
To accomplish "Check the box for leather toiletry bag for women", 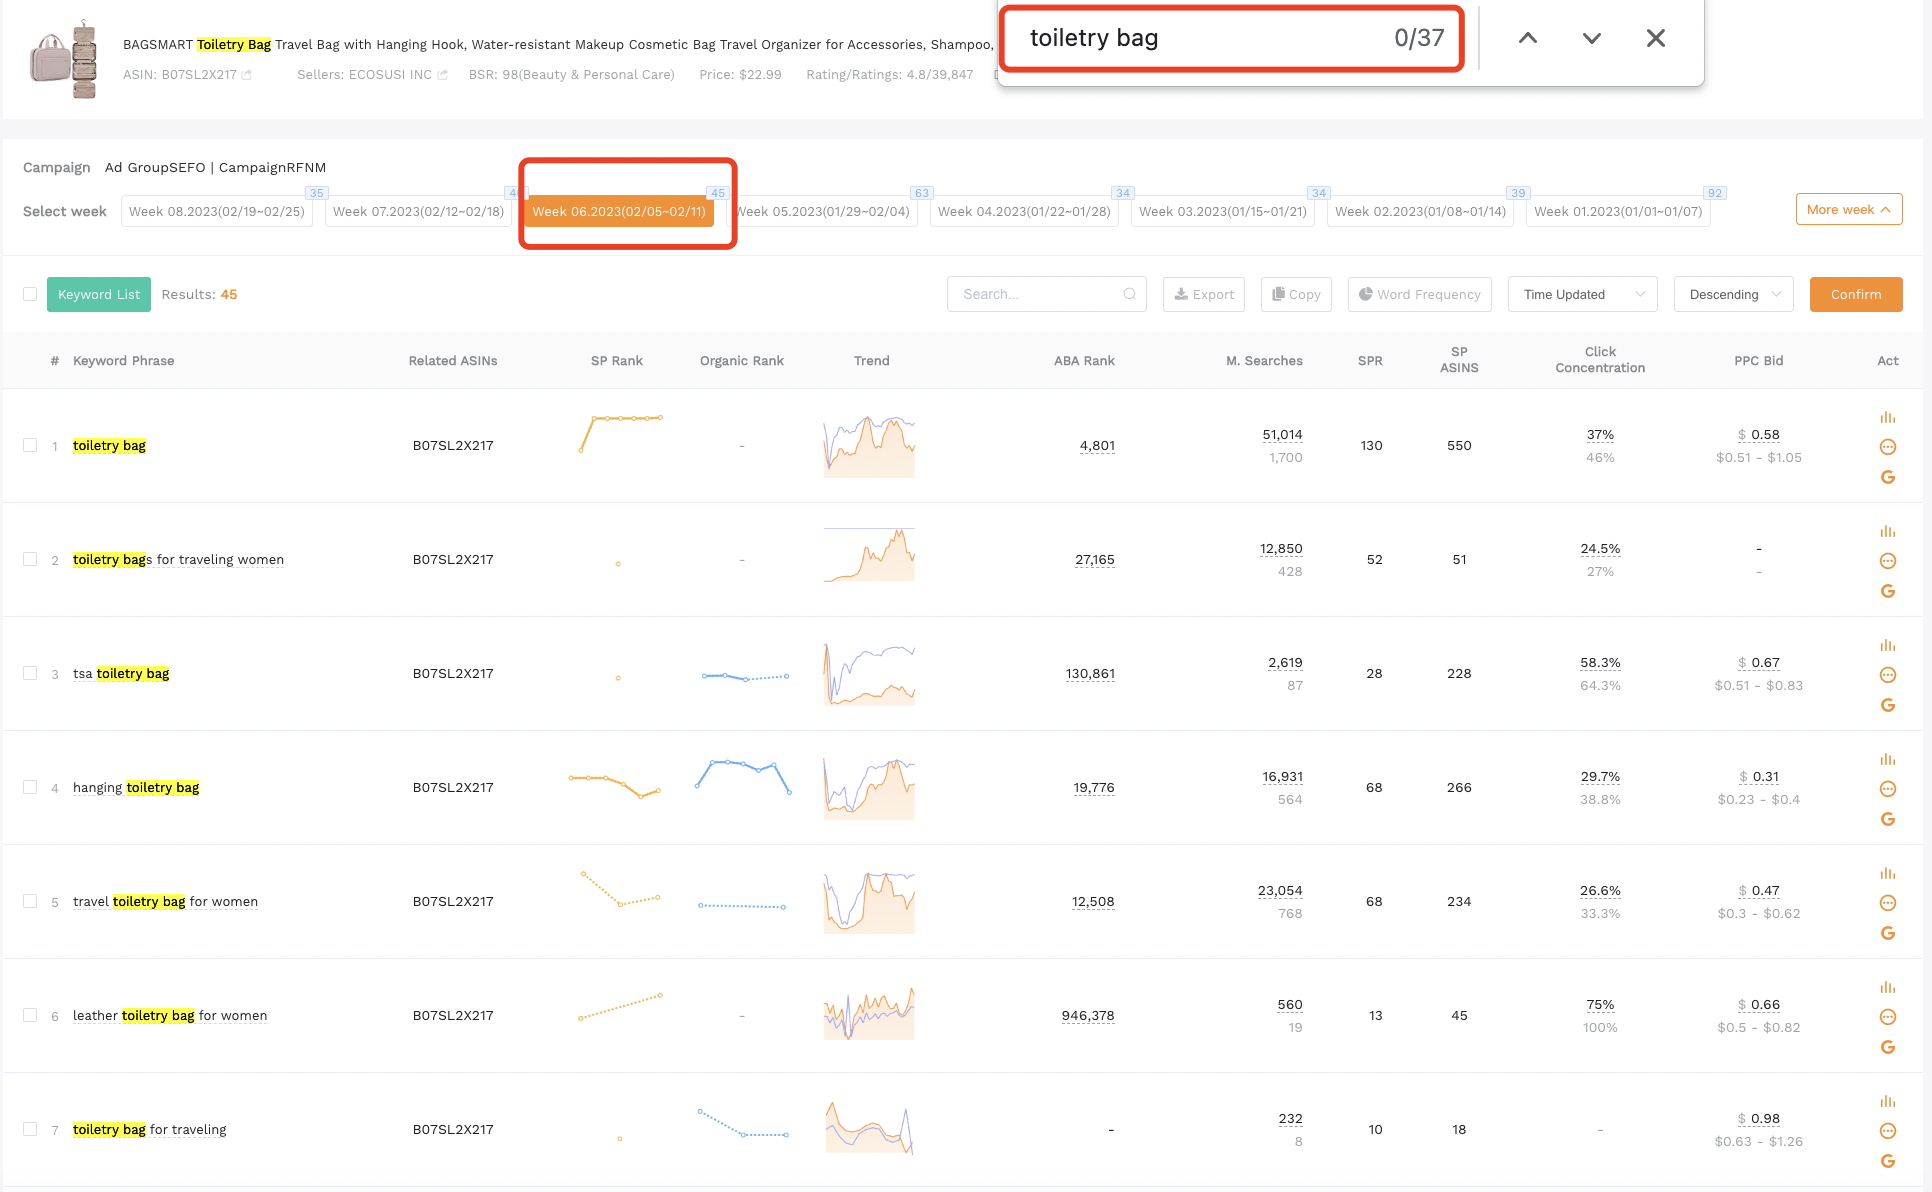I will tap(30, 1015).
